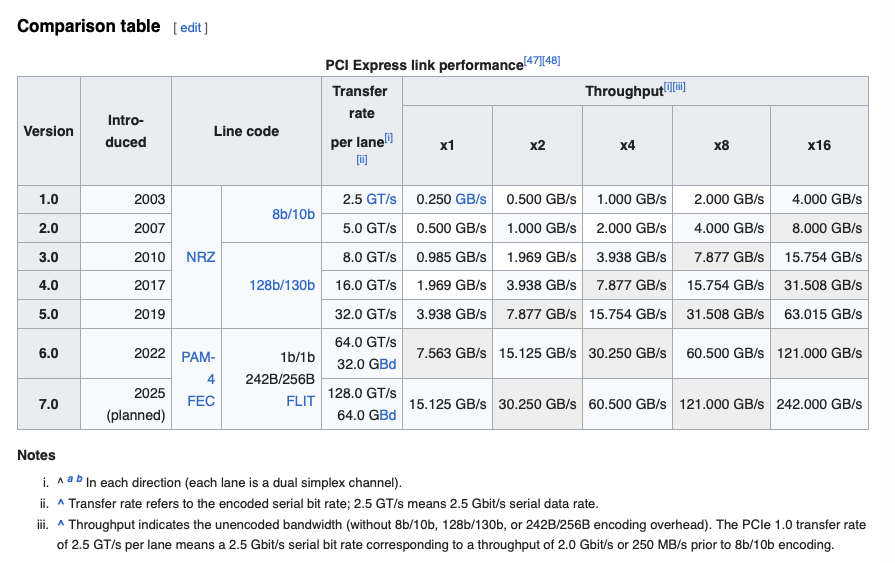The image size is (895, 563).
Task: Select the x16 column header
Action: [819, 145]
